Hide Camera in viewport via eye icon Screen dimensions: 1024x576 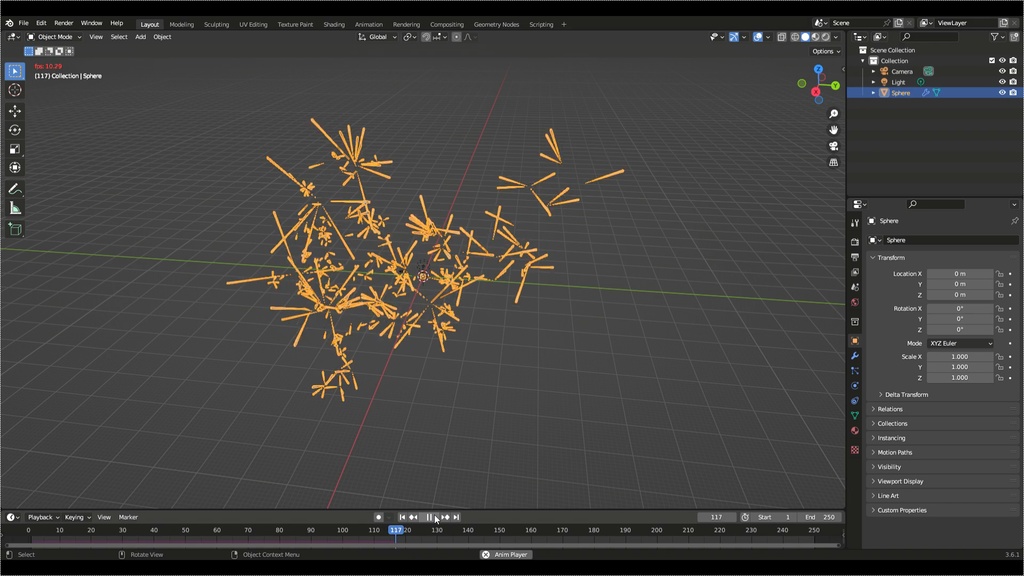(x=1002, y=71)
